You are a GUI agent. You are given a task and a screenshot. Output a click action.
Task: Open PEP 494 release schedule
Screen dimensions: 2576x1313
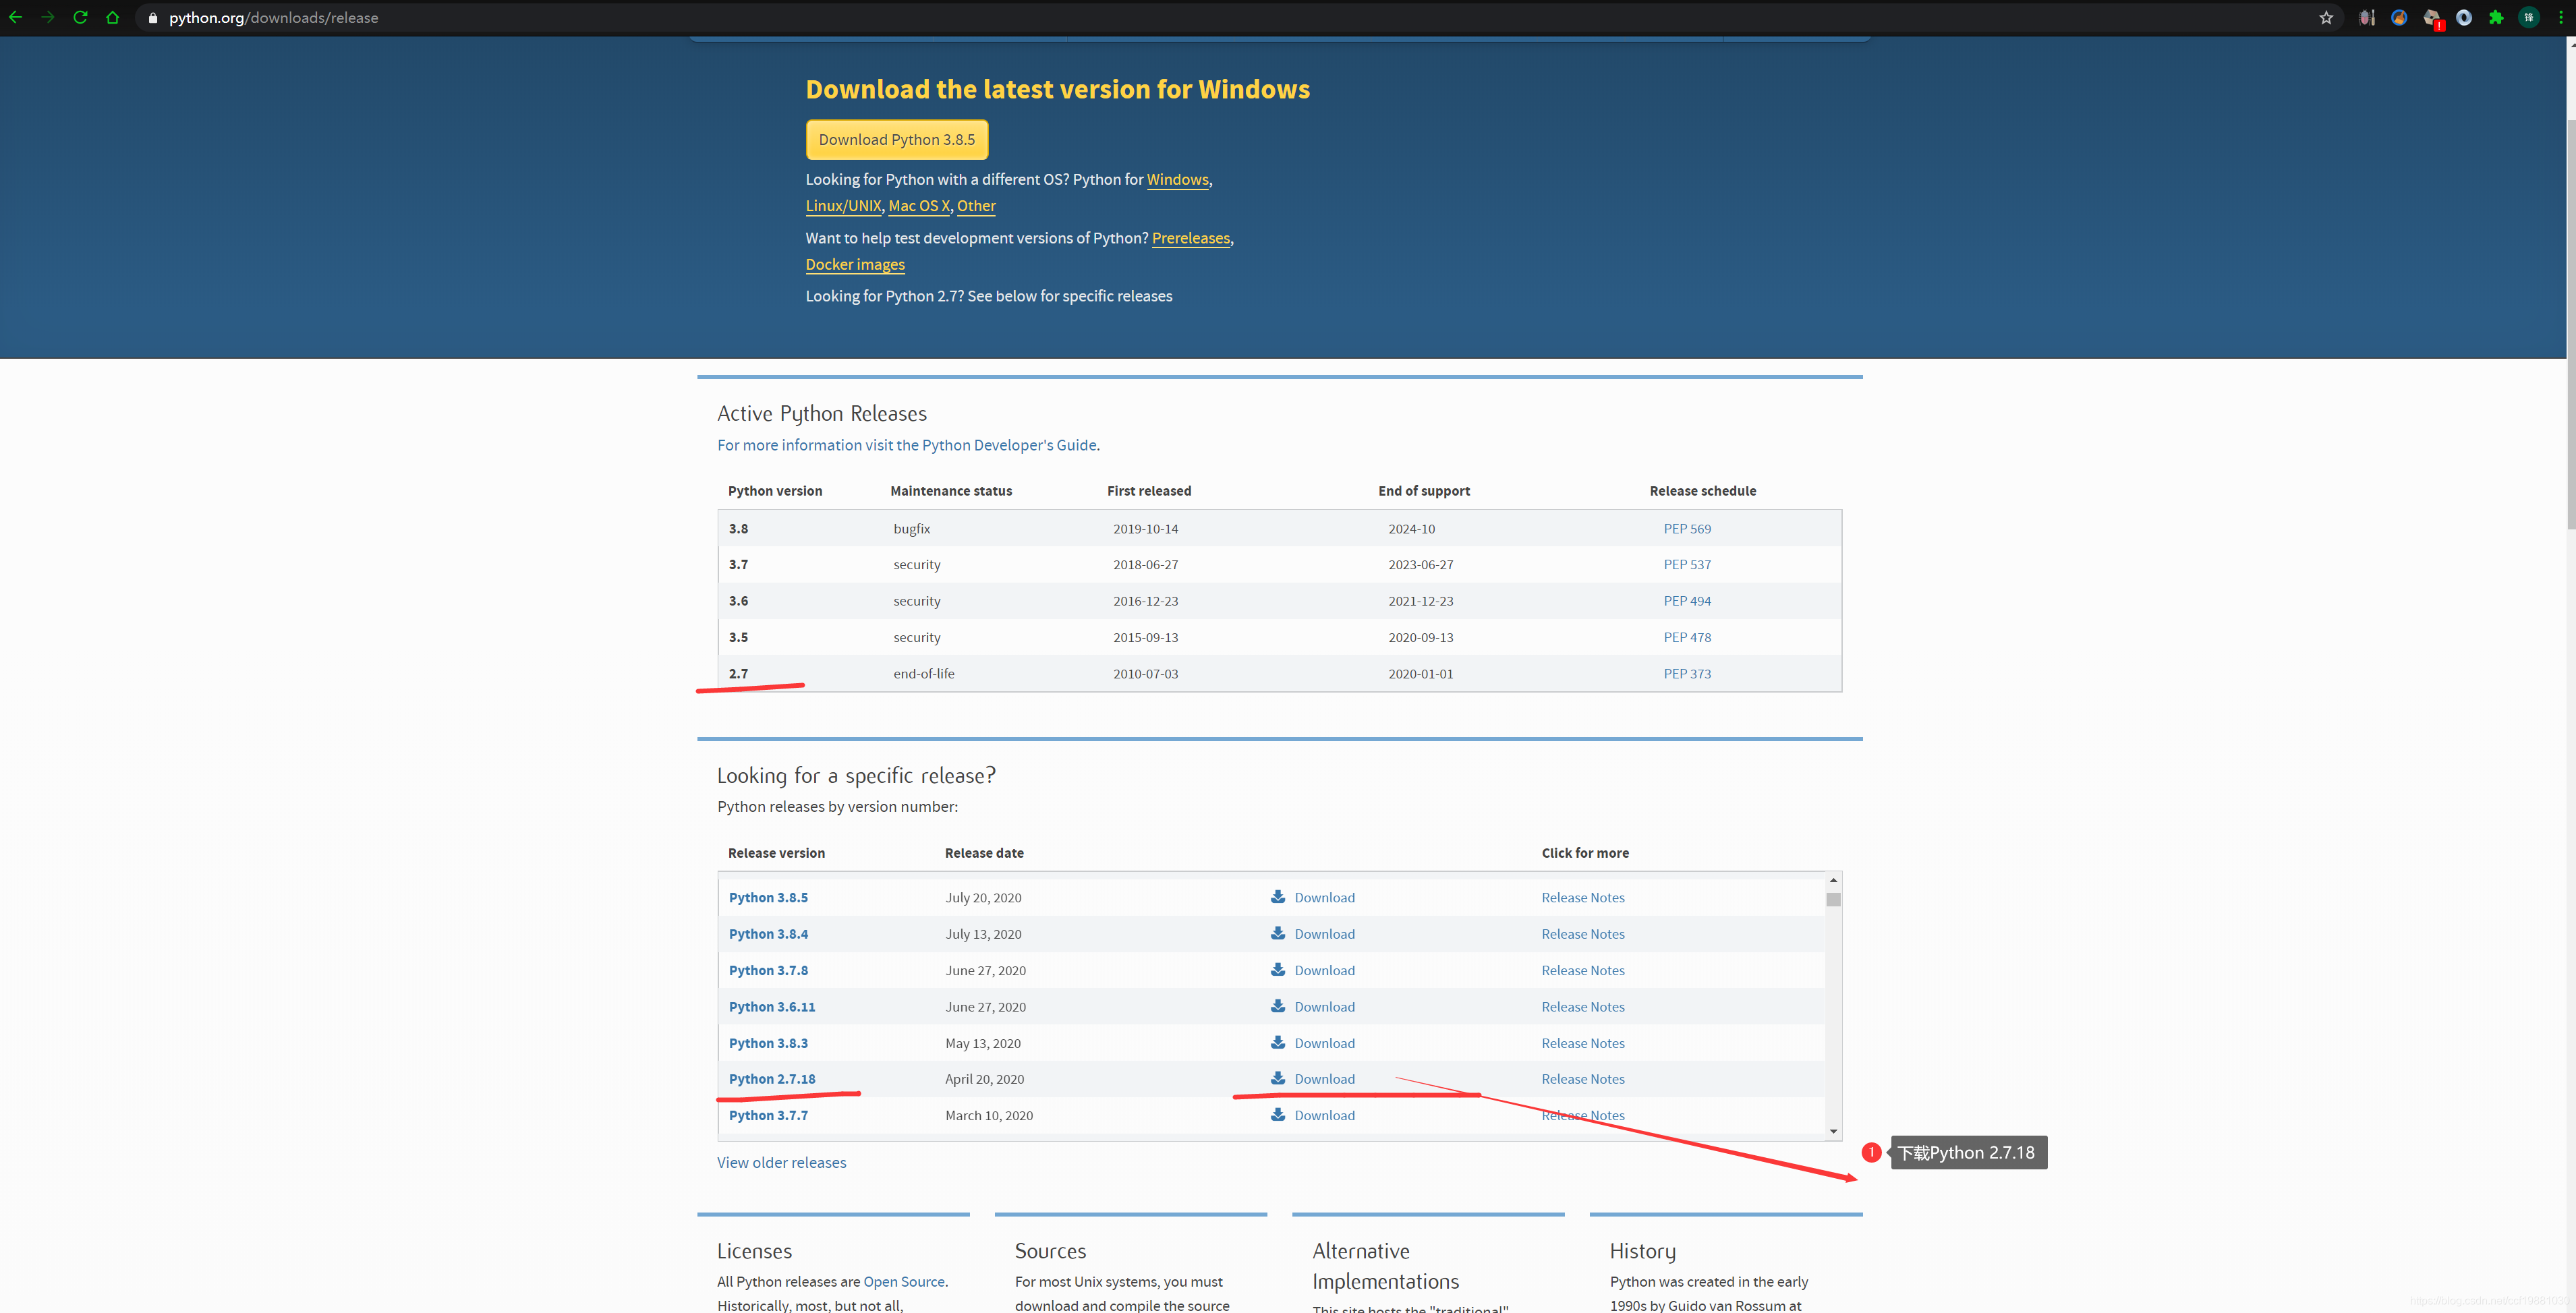pos(1687,601)
